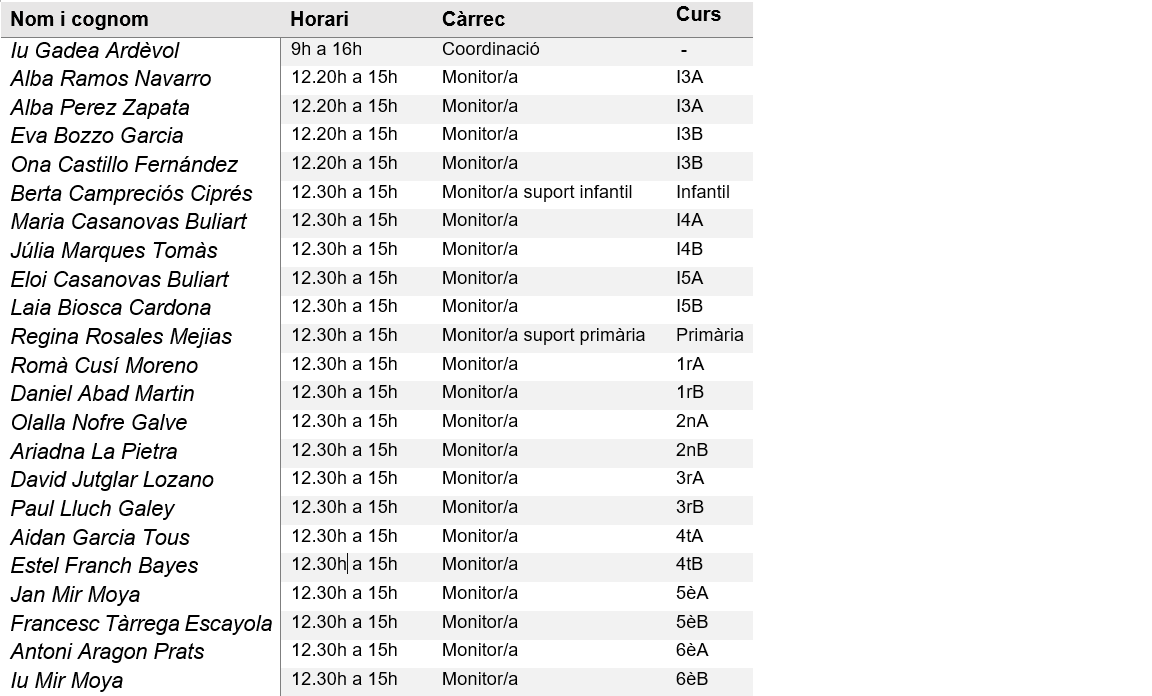The width and height of the screenshot is (1152, 696).
Task: Select the name Antoni Aragon Prats
Action: click(107, 652)
